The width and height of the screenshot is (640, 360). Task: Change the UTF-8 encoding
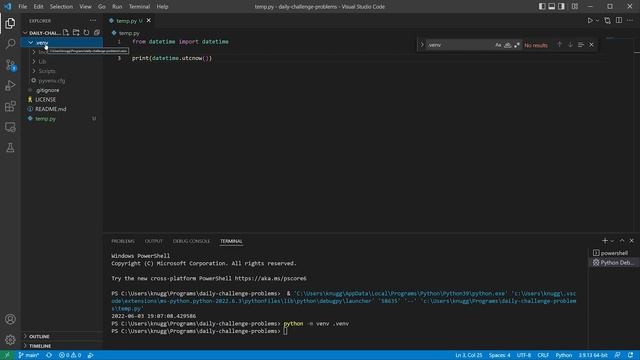click(x=524, y=355)
